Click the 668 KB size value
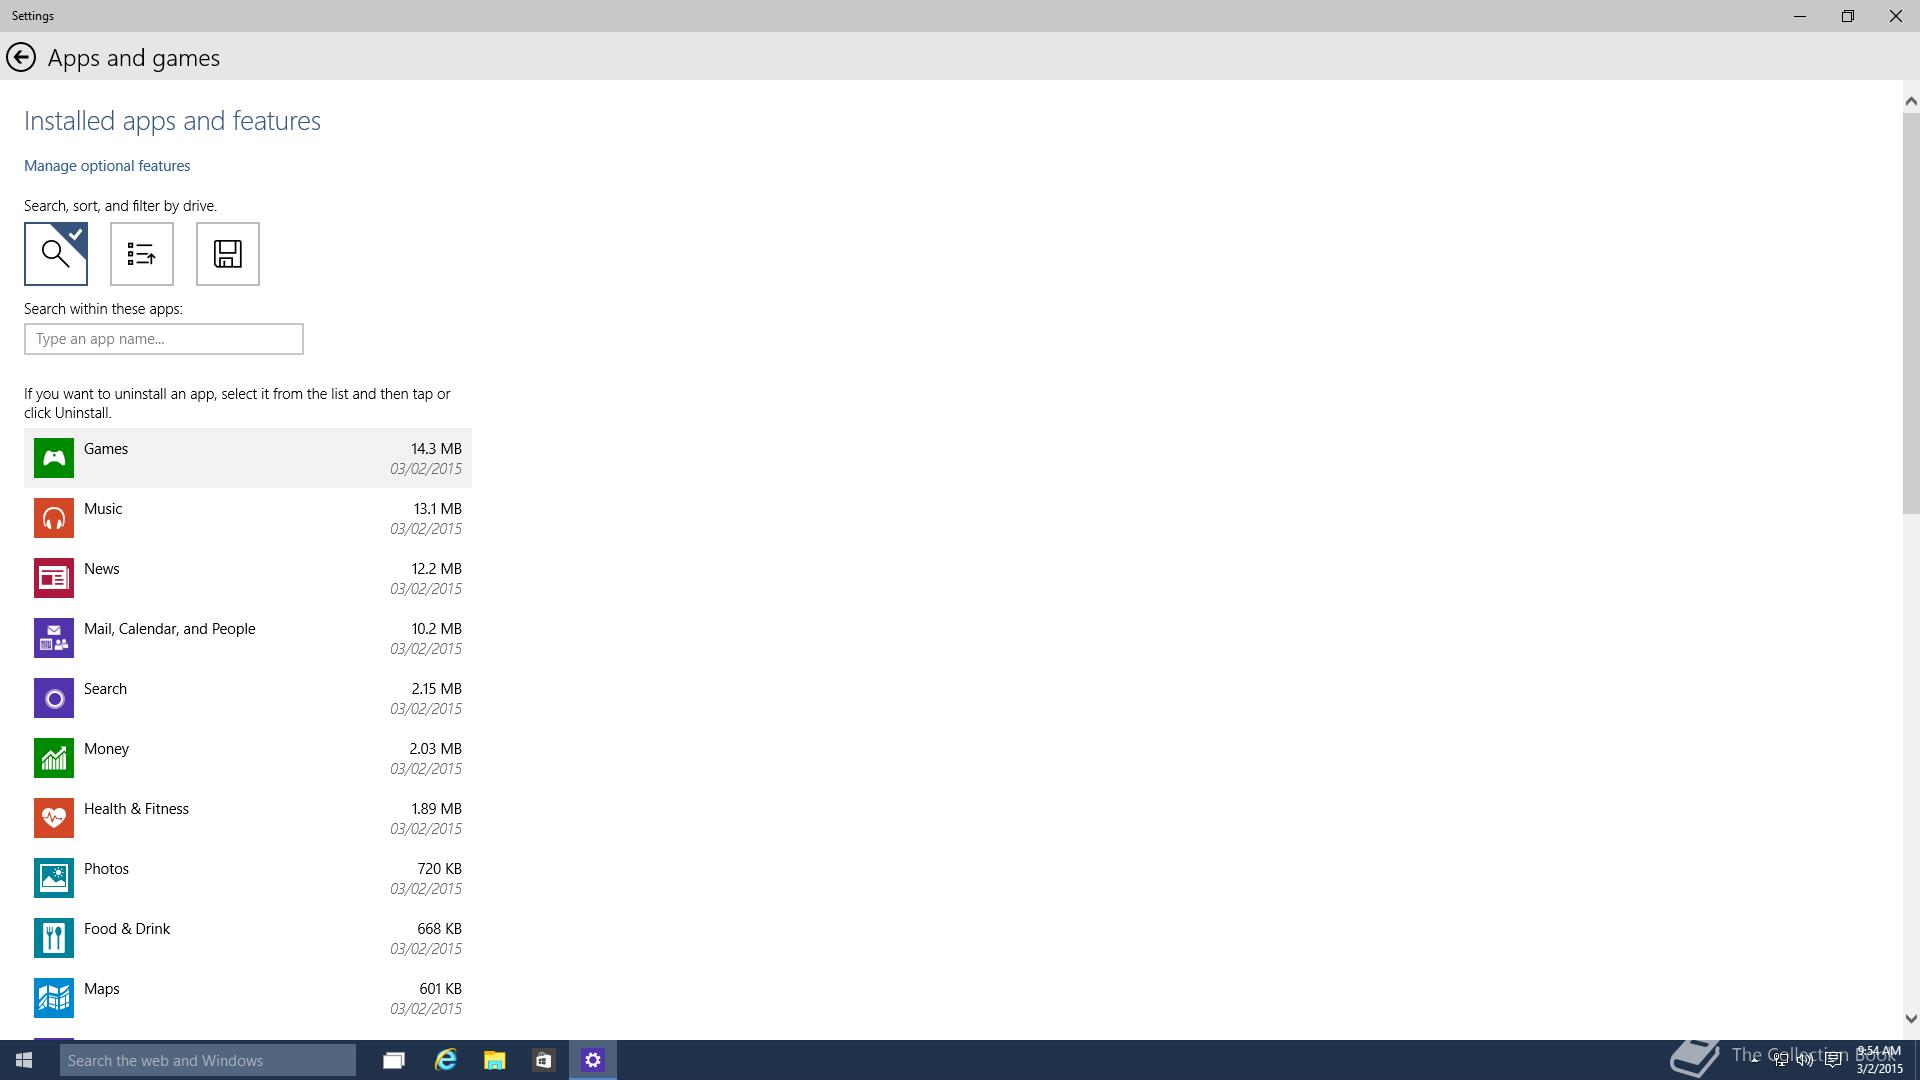1920x1080 pixels. [439, 929]
